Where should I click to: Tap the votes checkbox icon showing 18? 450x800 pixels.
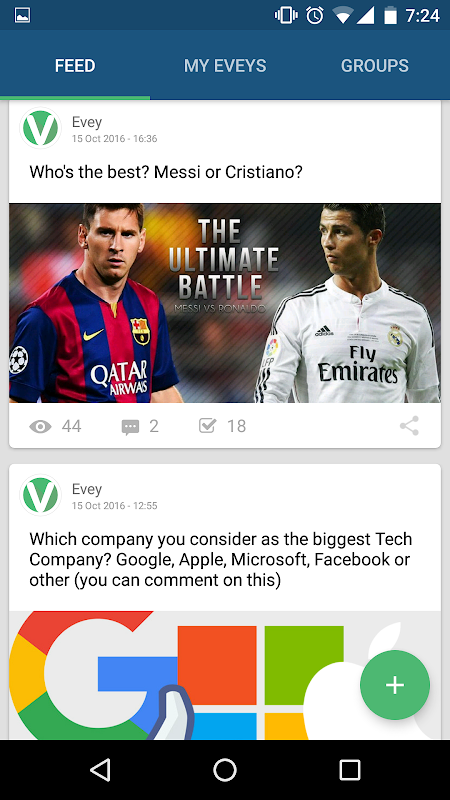(208, 426)
